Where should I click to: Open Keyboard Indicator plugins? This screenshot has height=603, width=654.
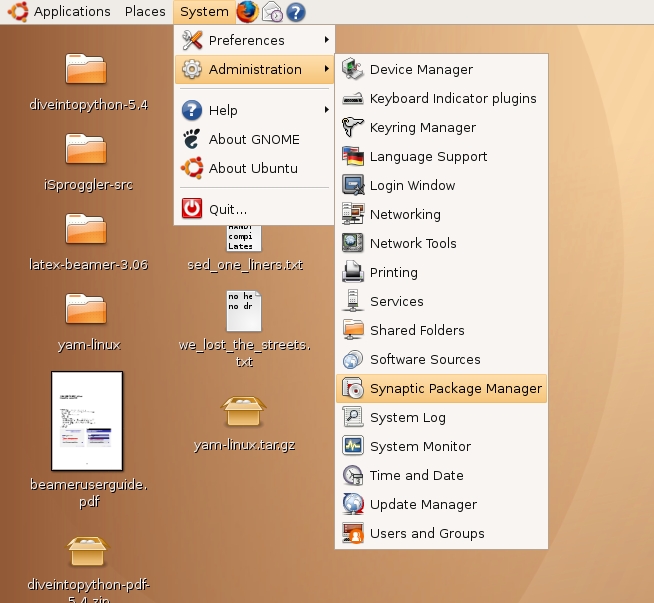(x=441, y=98)
